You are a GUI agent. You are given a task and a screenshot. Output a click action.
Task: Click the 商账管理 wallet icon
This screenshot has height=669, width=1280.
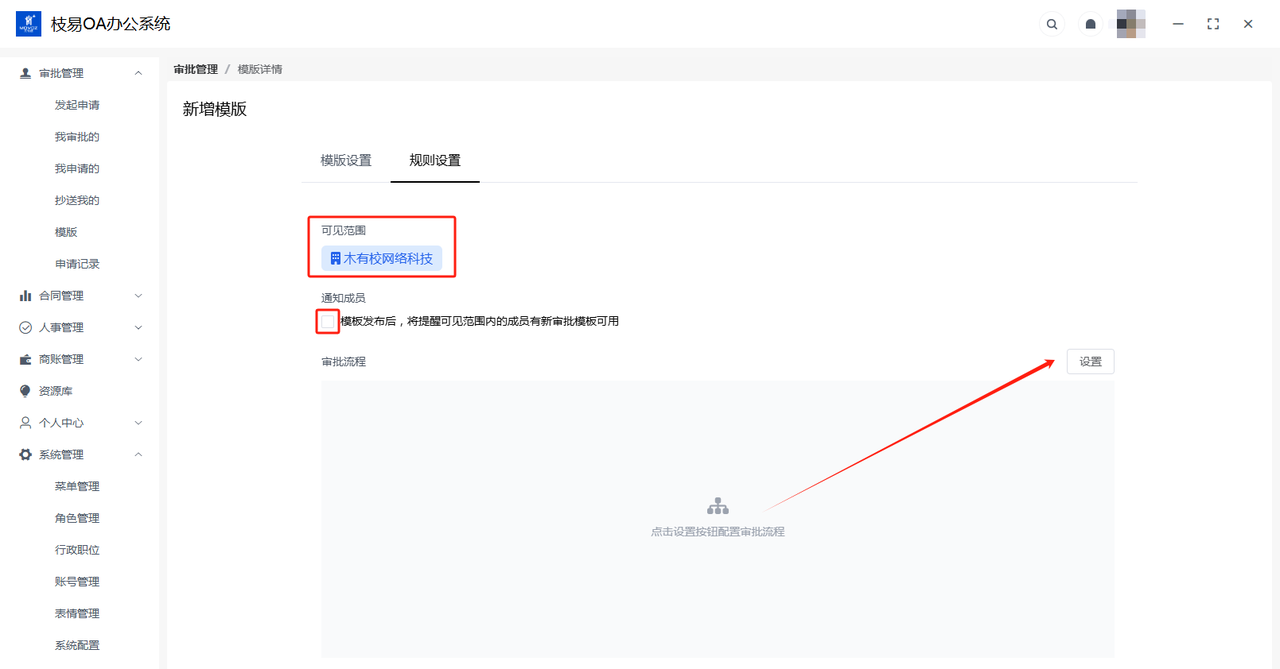26,359
